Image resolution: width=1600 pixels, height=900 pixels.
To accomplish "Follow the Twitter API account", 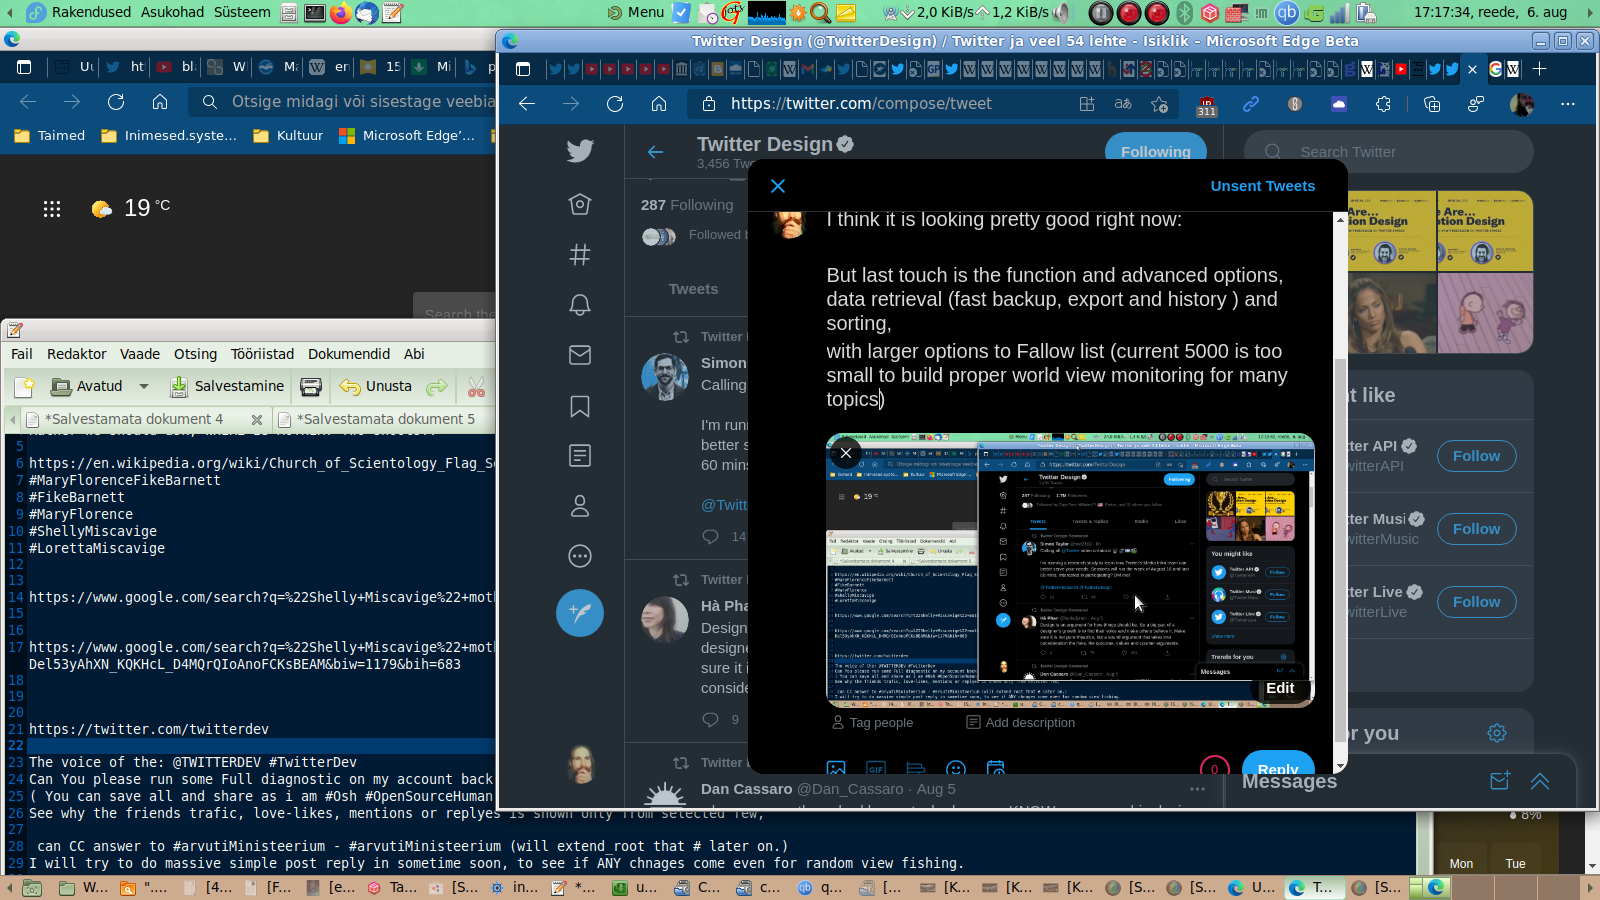I will click(1477, 456).
